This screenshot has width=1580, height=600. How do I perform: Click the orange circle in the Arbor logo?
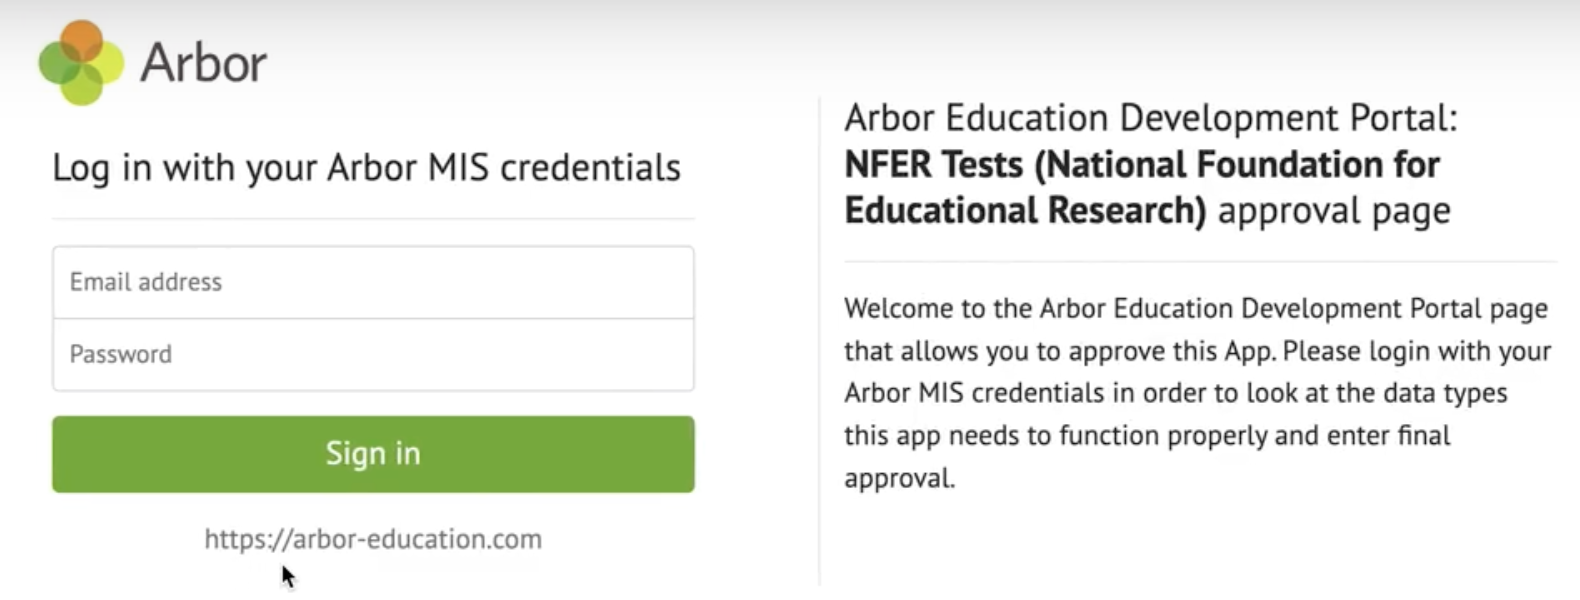coord(82,40)
